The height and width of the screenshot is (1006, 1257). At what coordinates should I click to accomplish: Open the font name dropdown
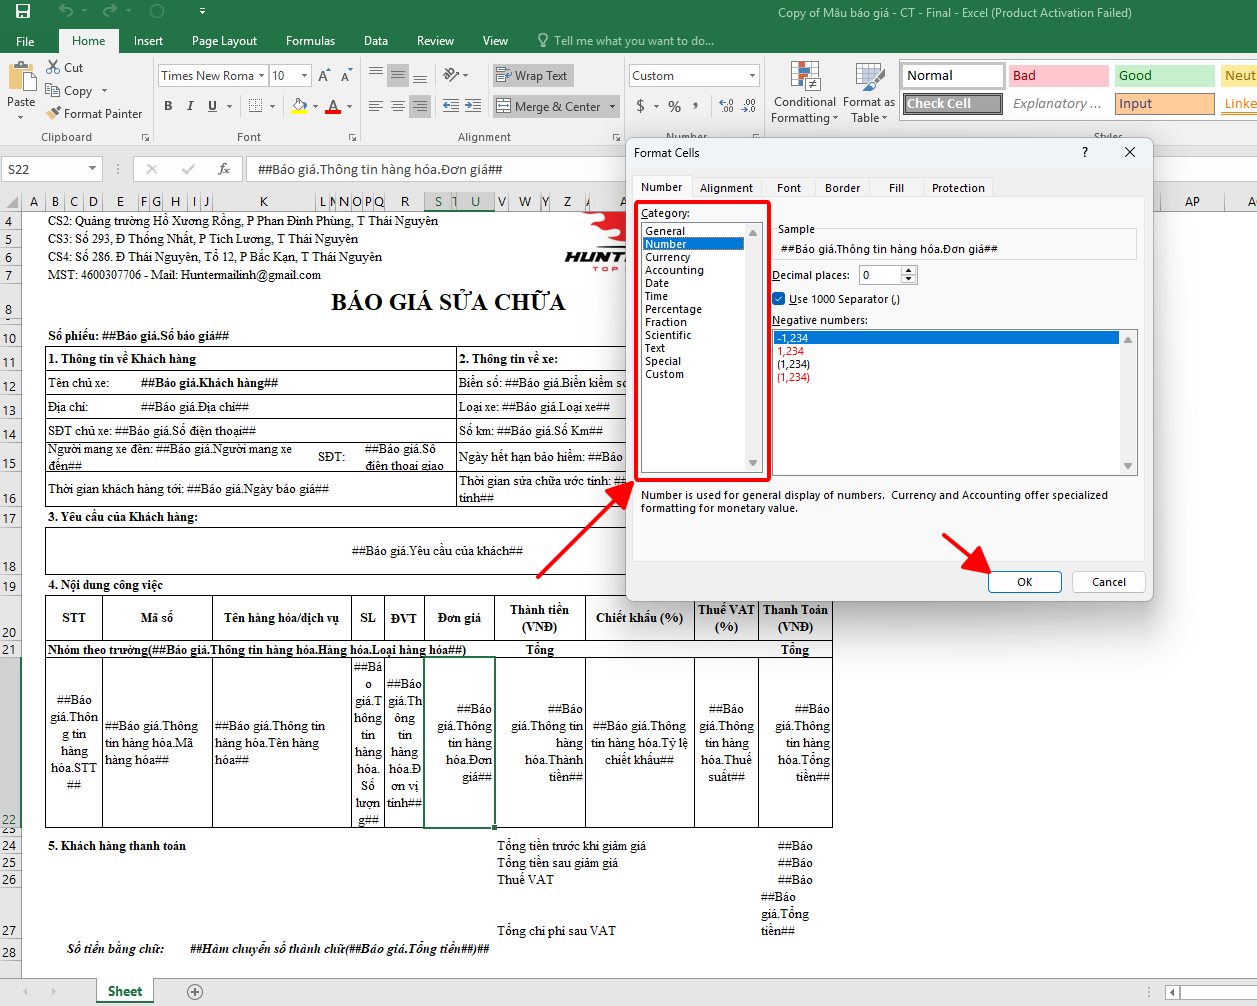point(261,76)
